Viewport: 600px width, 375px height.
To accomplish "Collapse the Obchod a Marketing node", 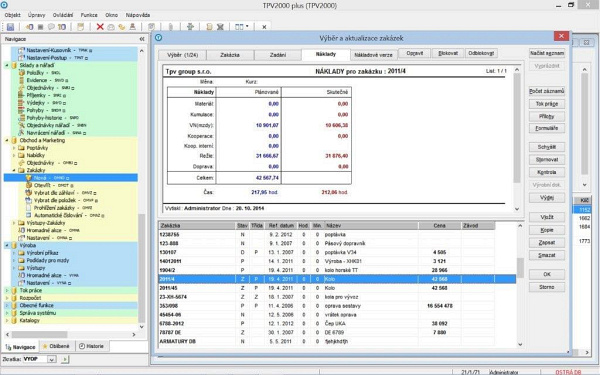I will [x=7, y=140].
